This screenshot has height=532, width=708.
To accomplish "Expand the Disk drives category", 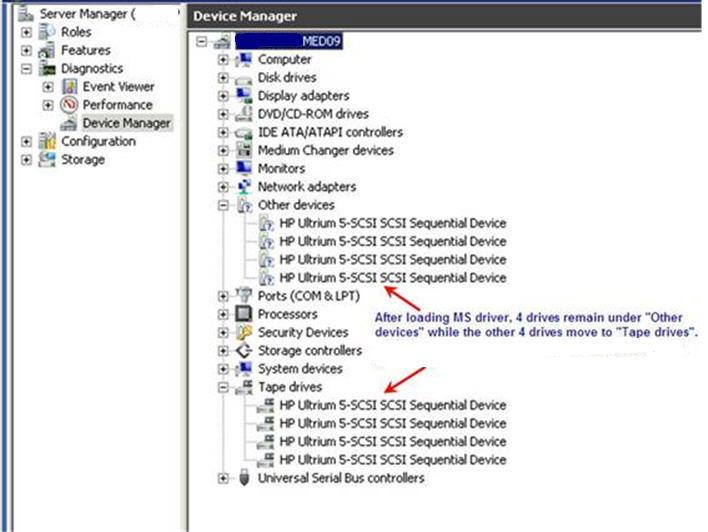I will (x=223, y=78).
